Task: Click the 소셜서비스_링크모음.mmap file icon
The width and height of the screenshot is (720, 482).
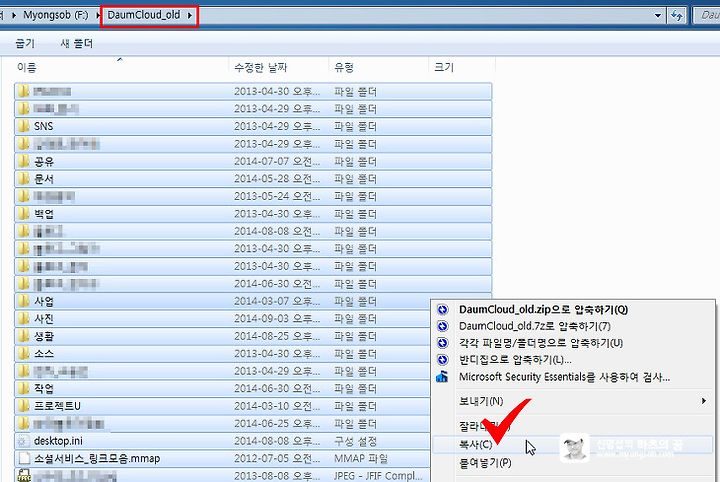Action: [x=24, y=458]
